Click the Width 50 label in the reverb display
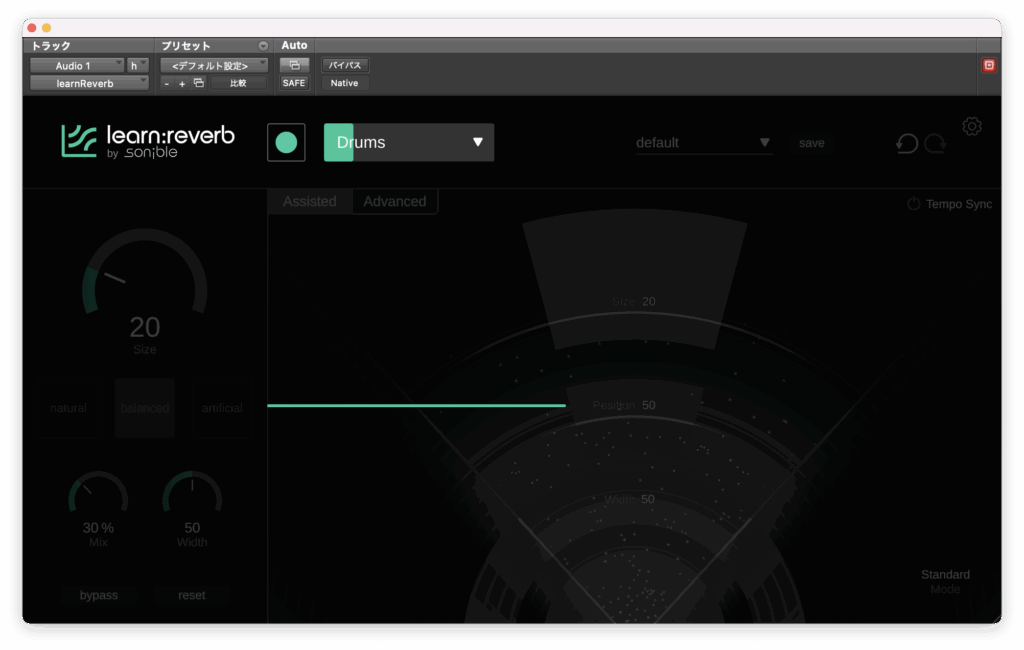The height and width of the screenshot is (650, 1024). 629,499
